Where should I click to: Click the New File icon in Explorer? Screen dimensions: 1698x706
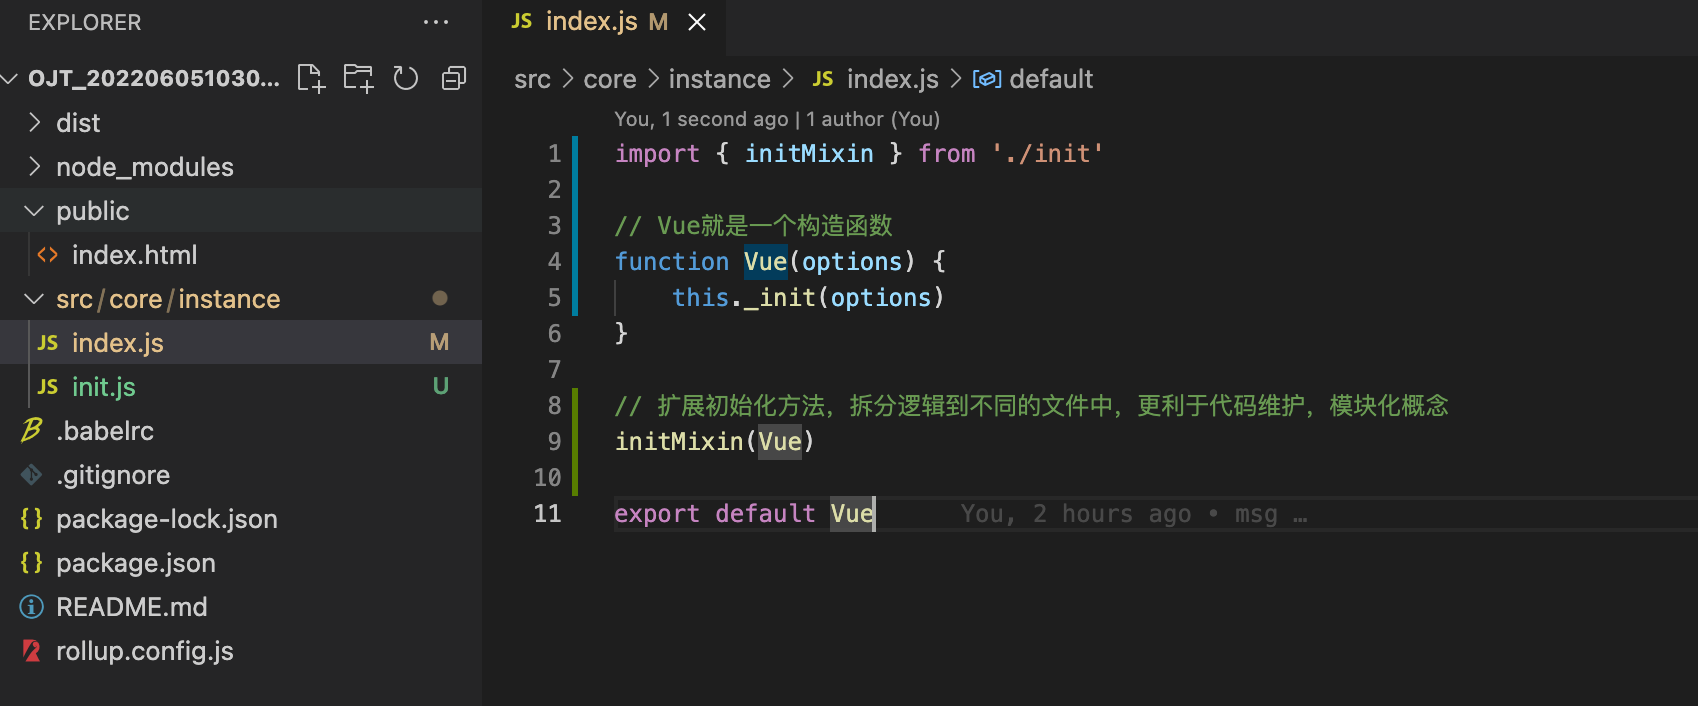tap(311, 78)
